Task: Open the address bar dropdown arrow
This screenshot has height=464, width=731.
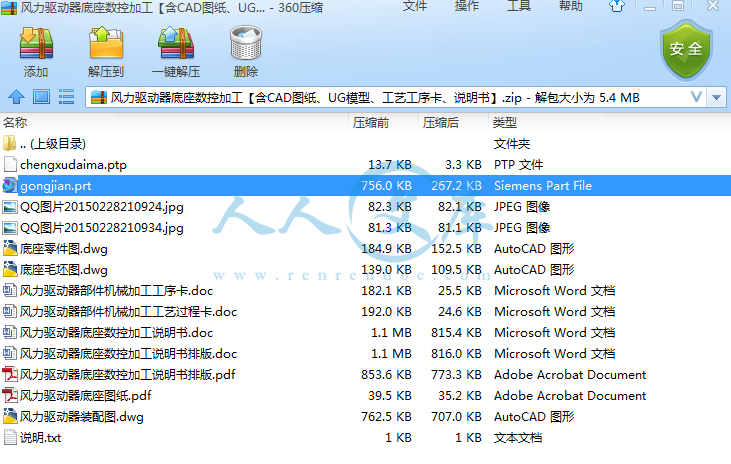Action: [717, 97]
